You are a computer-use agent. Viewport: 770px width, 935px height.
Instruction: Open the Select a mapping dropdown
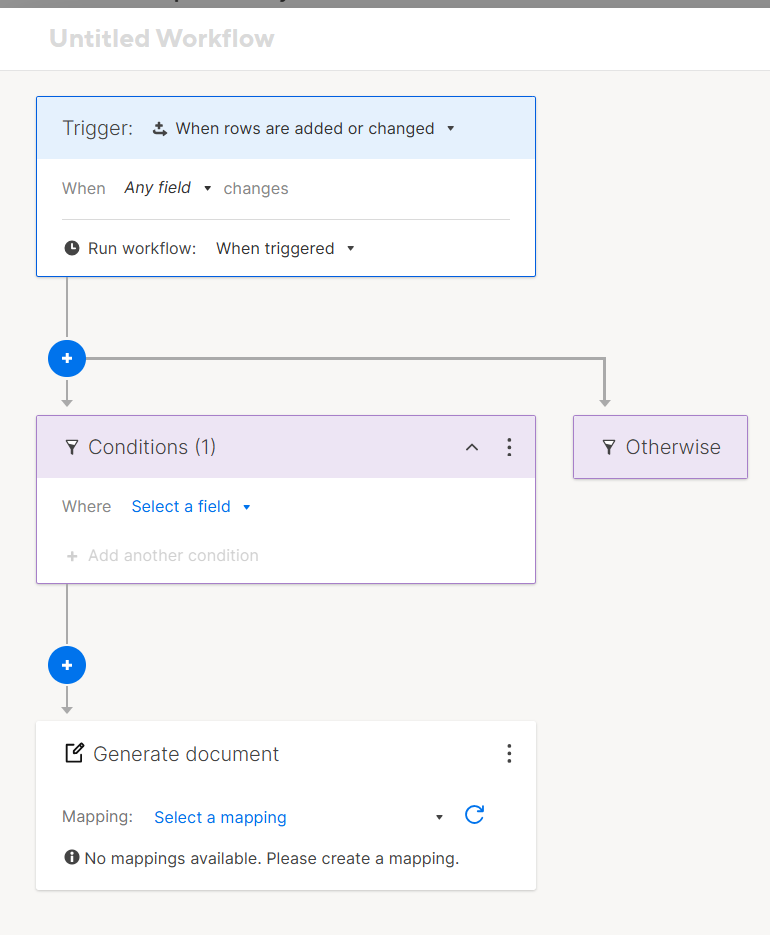click(x=298, y=817)
